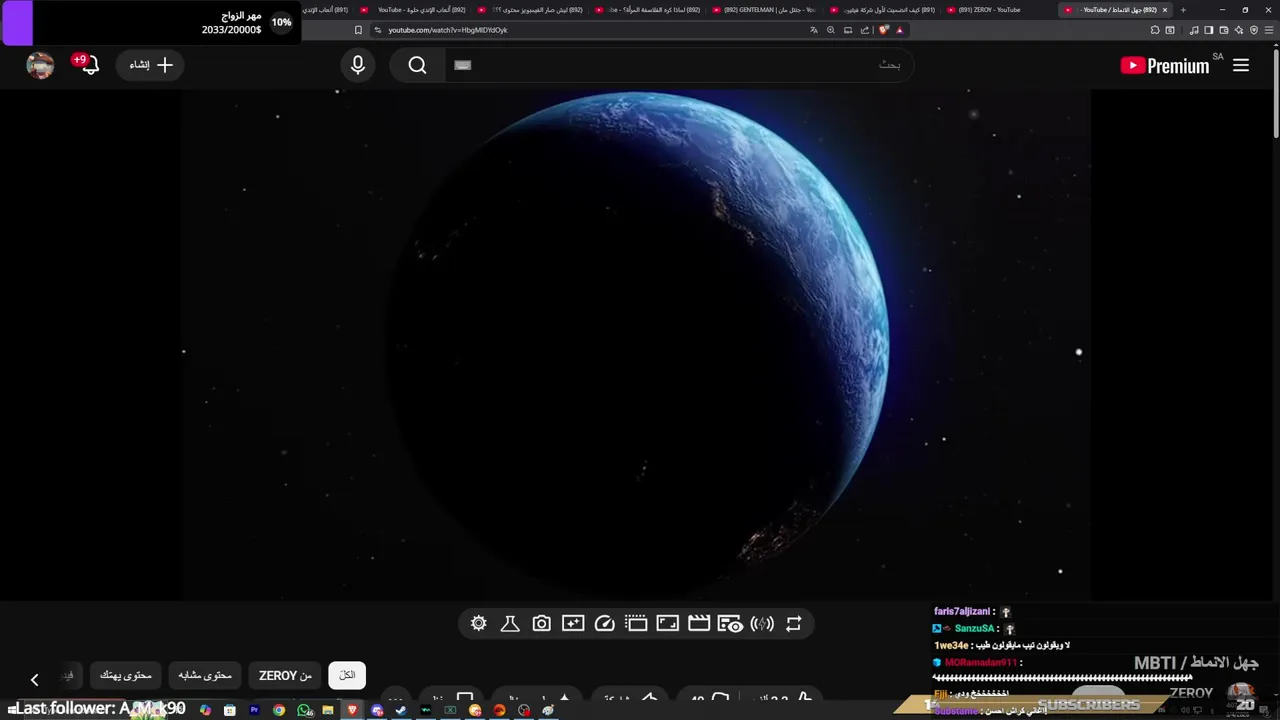Viewport: 1280px width, 720px height.
Task: Click the video player Earth frame
Action: coord(636,345)
